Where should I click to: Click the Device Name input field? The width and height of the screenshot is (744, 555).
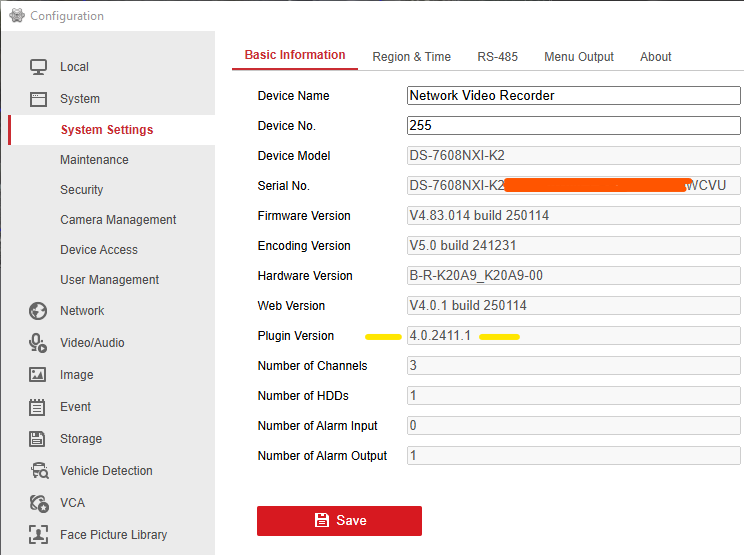573,96
